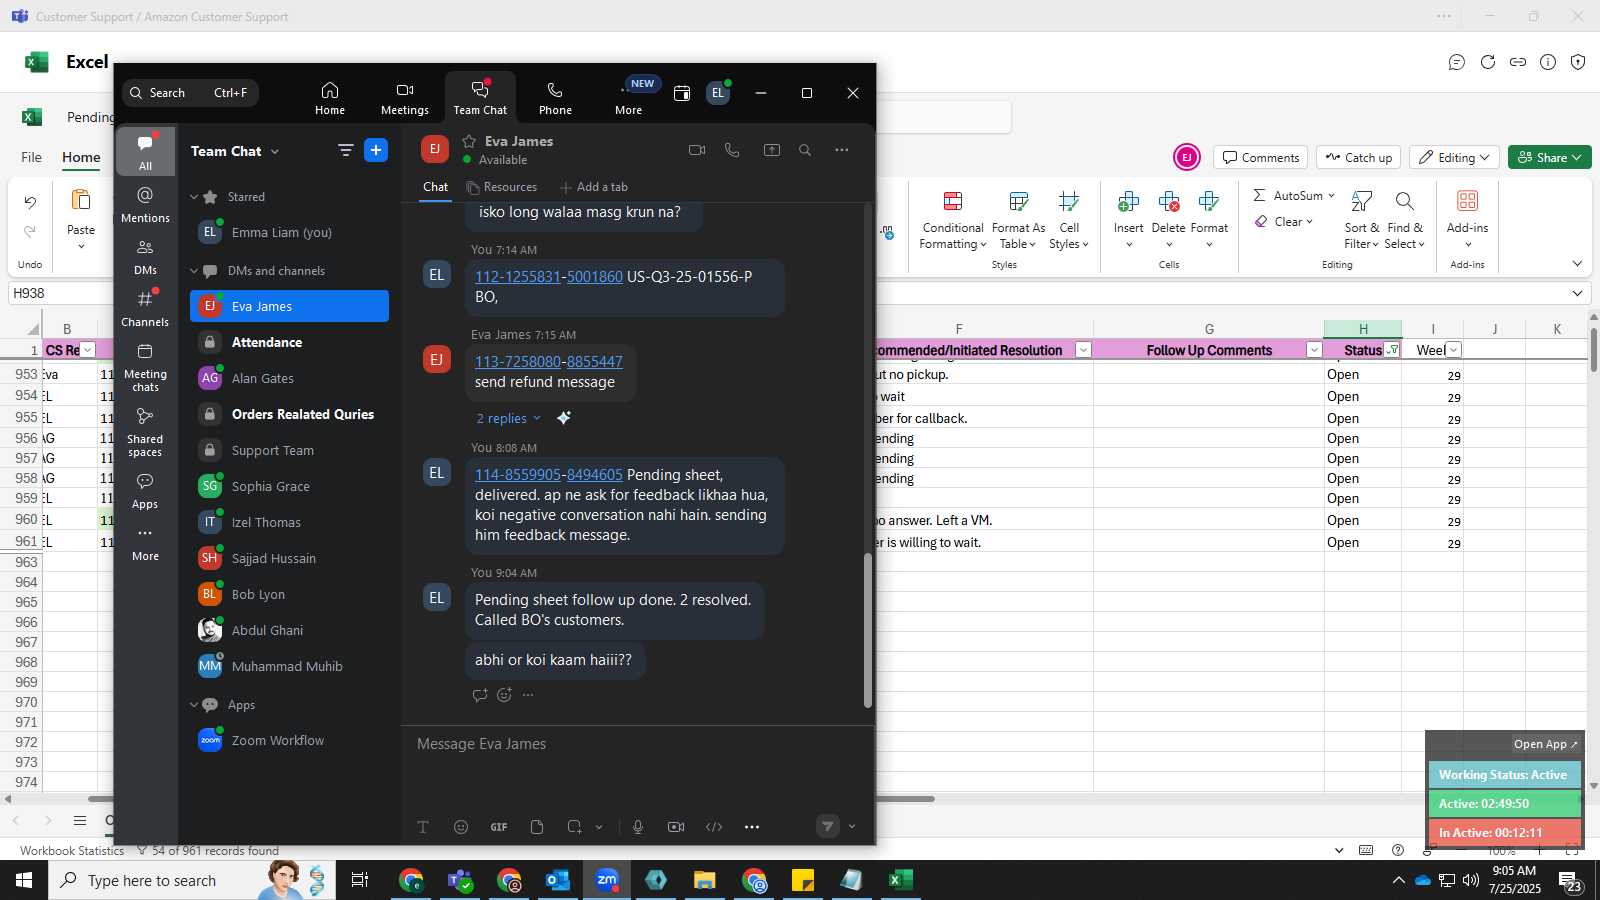Open text formatting options in message toolbar
Viewport: 1600px width, 900px height.
click(x=423, y=827)
